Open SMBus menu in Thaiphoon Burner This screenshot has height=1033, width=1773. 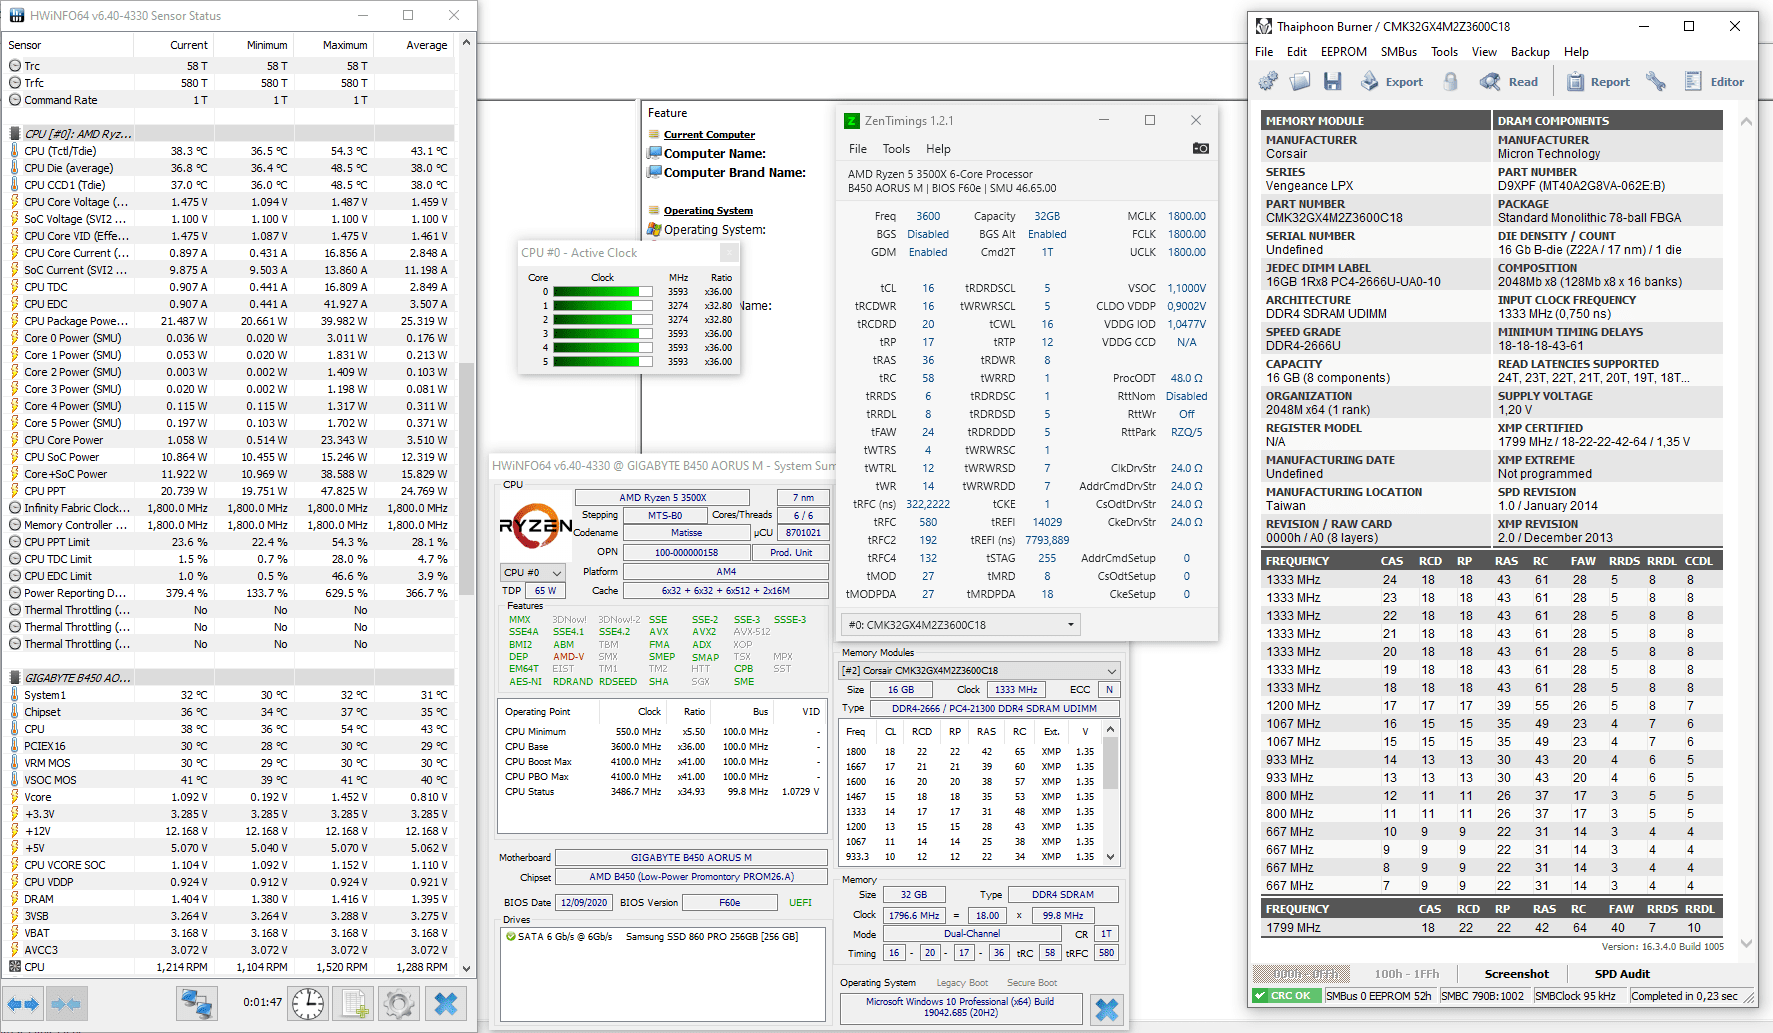click(1398, 52)
